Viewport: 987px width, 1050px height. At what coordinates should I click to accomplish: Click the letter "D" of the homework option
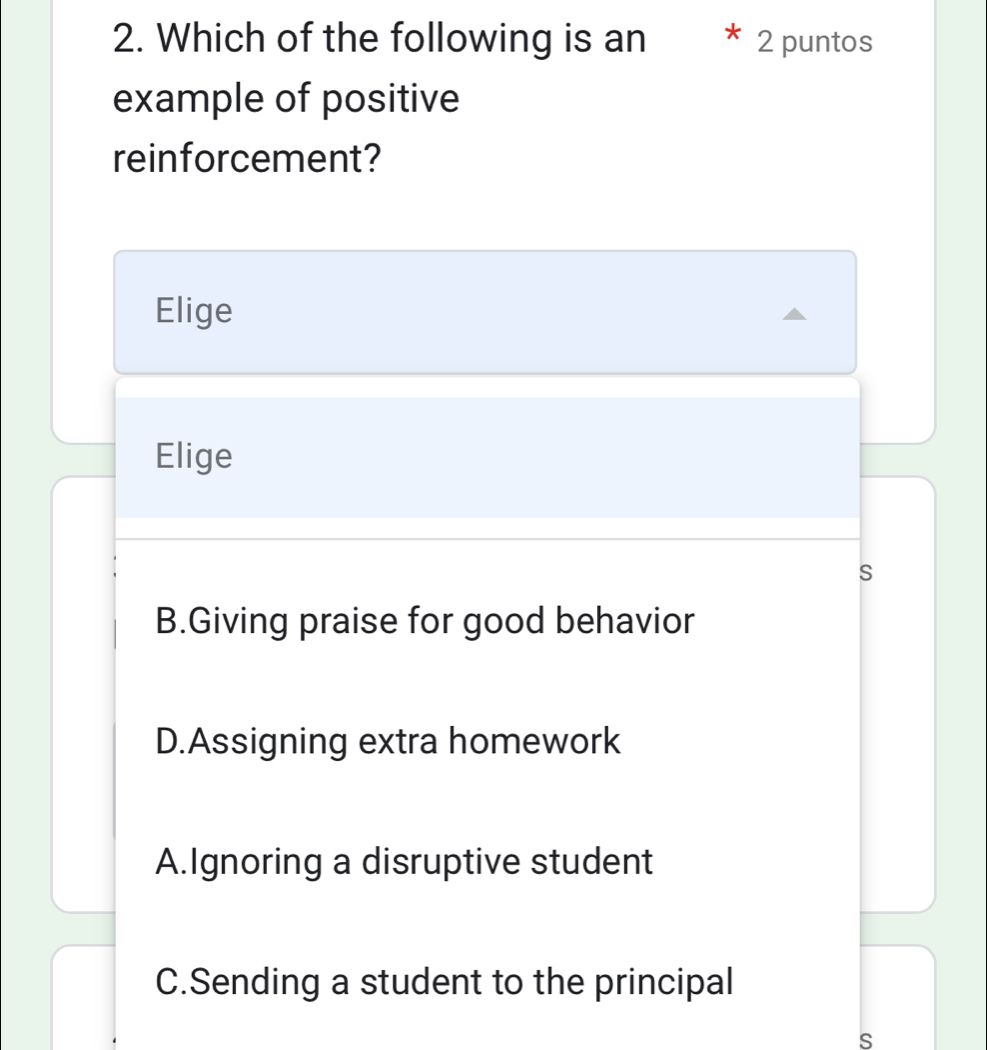coord(168,742)
